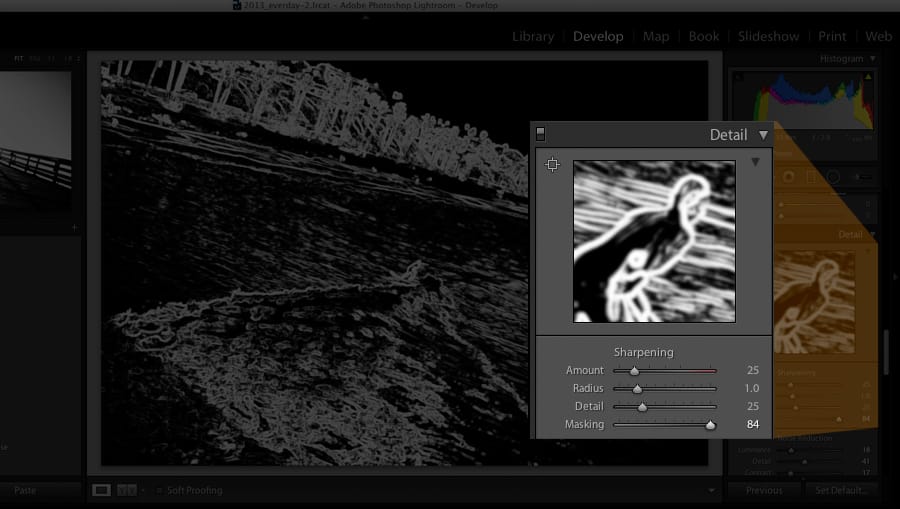Collapse the Histogram panel

tap(872, 59)
